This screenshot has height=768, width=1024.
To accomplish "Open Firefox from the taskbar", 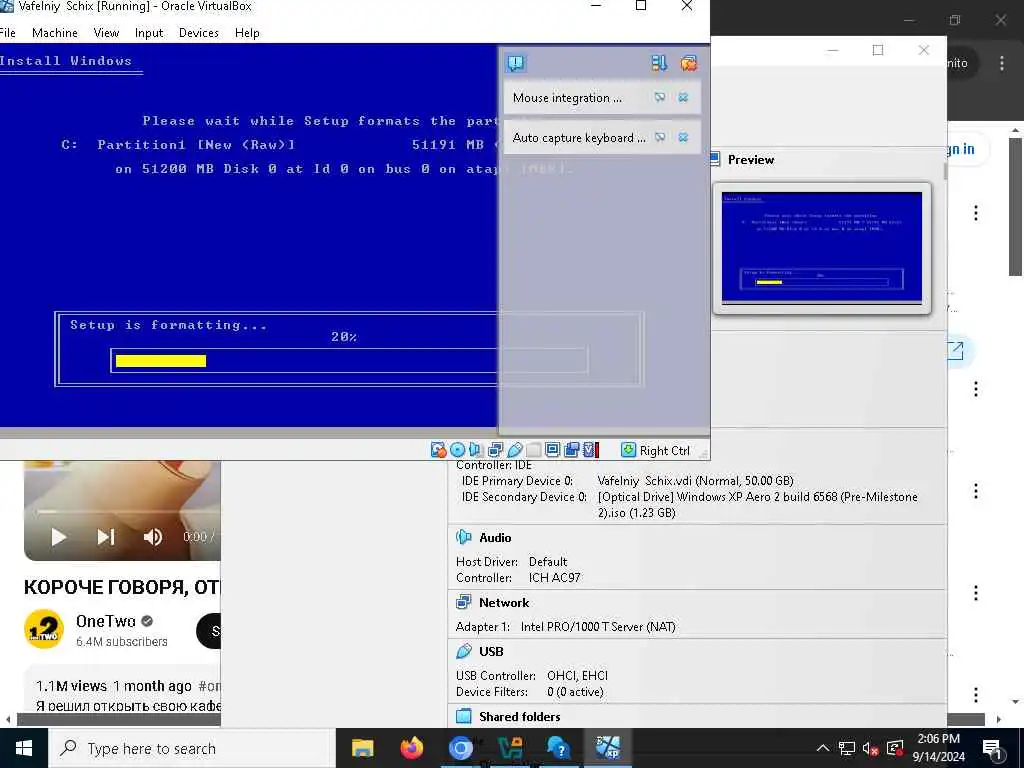I will (411, 748).
